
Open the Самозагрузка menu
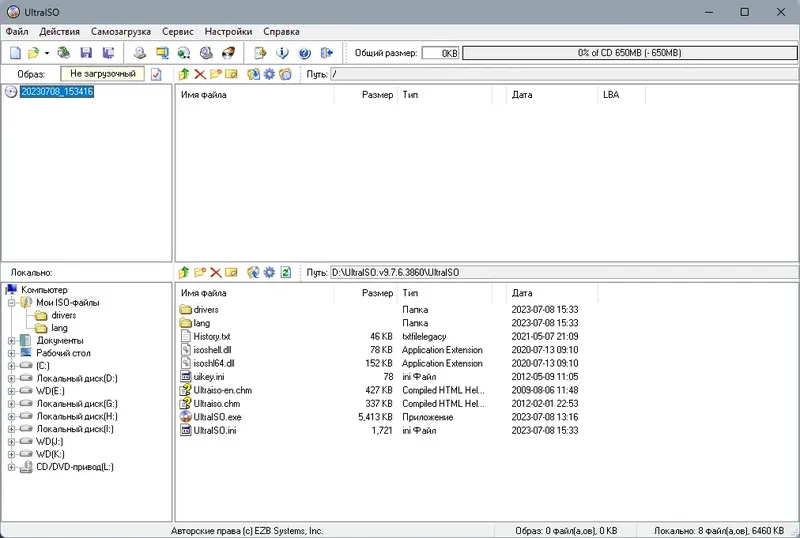point(121,32)
